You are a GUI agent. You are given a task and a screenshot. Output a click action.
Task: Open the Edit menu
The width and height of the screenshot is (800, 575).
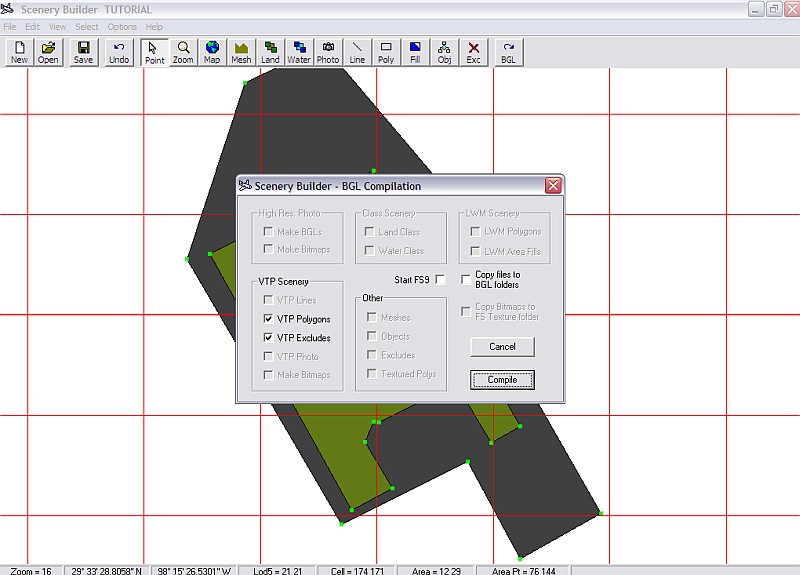tap(32, 27)
